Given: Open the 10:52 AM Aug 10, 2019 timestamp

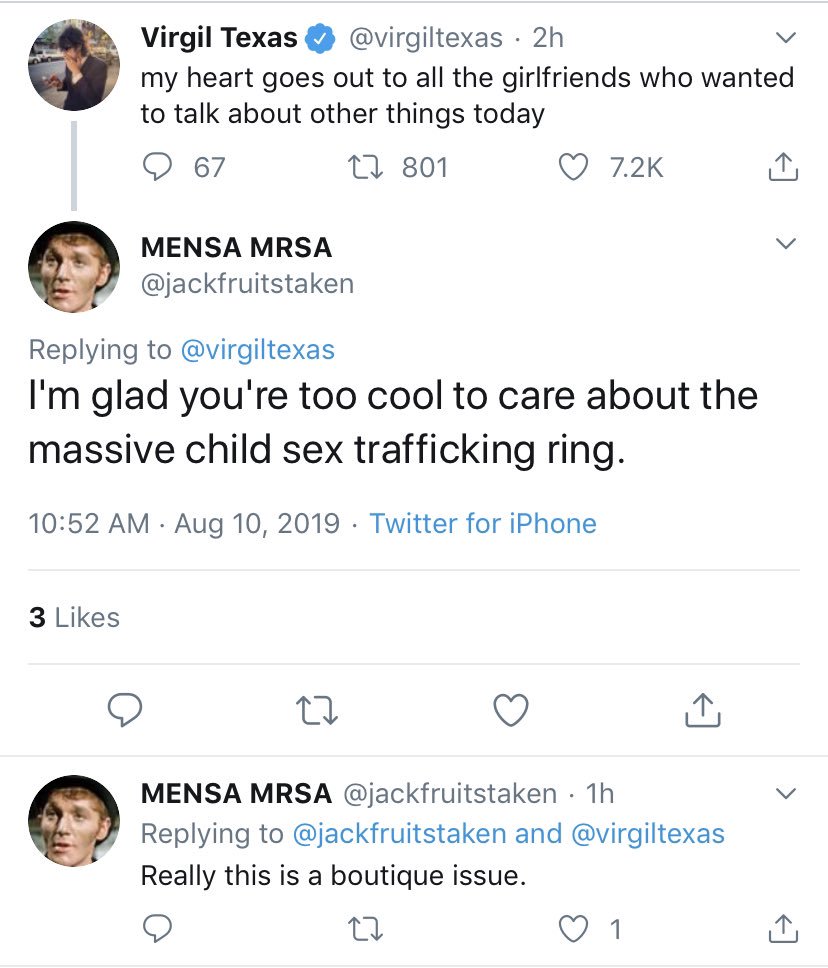Looking at the screenshot, I should pyautogui.click(x=184, y=524).
